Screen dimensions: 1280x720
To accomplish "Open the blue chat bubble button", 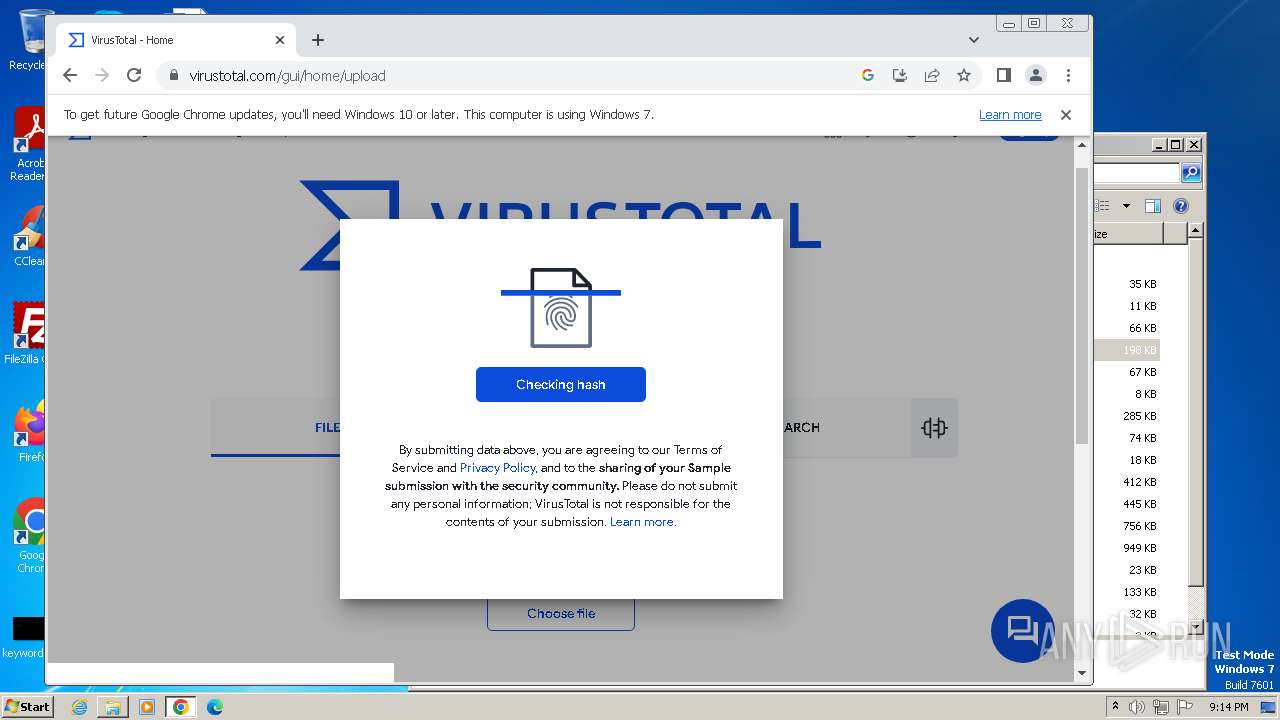I will click(1023, 631).
